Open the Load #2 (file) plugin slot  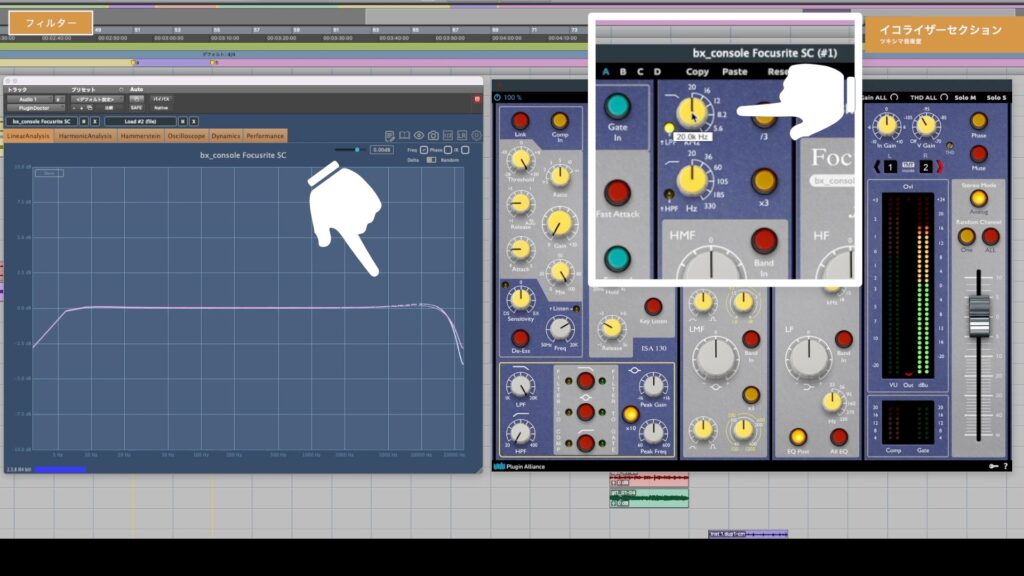coord(140,121)
